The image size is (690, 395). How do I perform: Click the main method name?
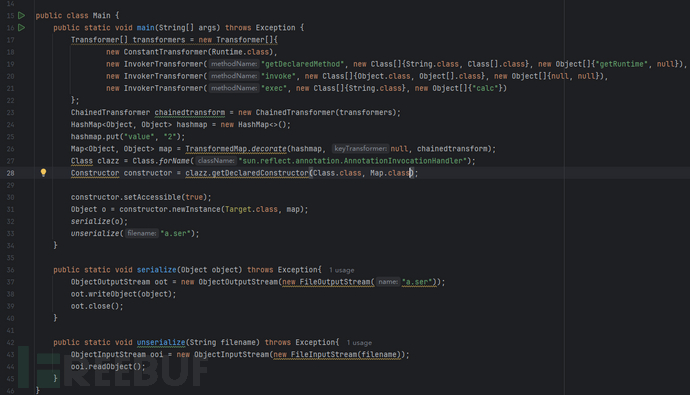pyautogui.click(x=146, y=28)
